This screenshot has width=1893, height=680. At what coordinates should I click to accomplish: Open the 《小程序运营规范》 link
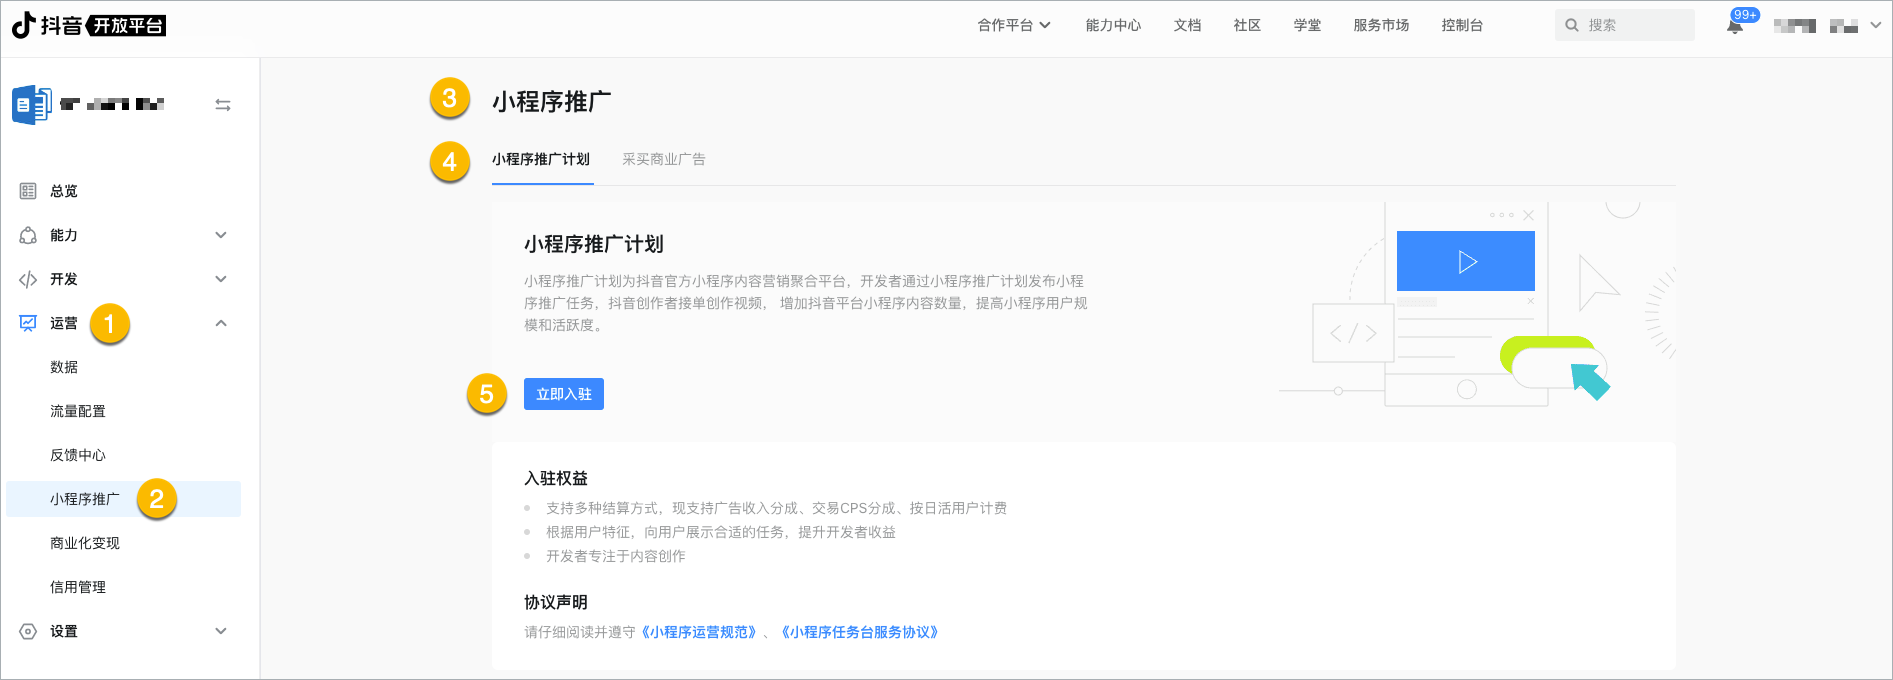699,632
